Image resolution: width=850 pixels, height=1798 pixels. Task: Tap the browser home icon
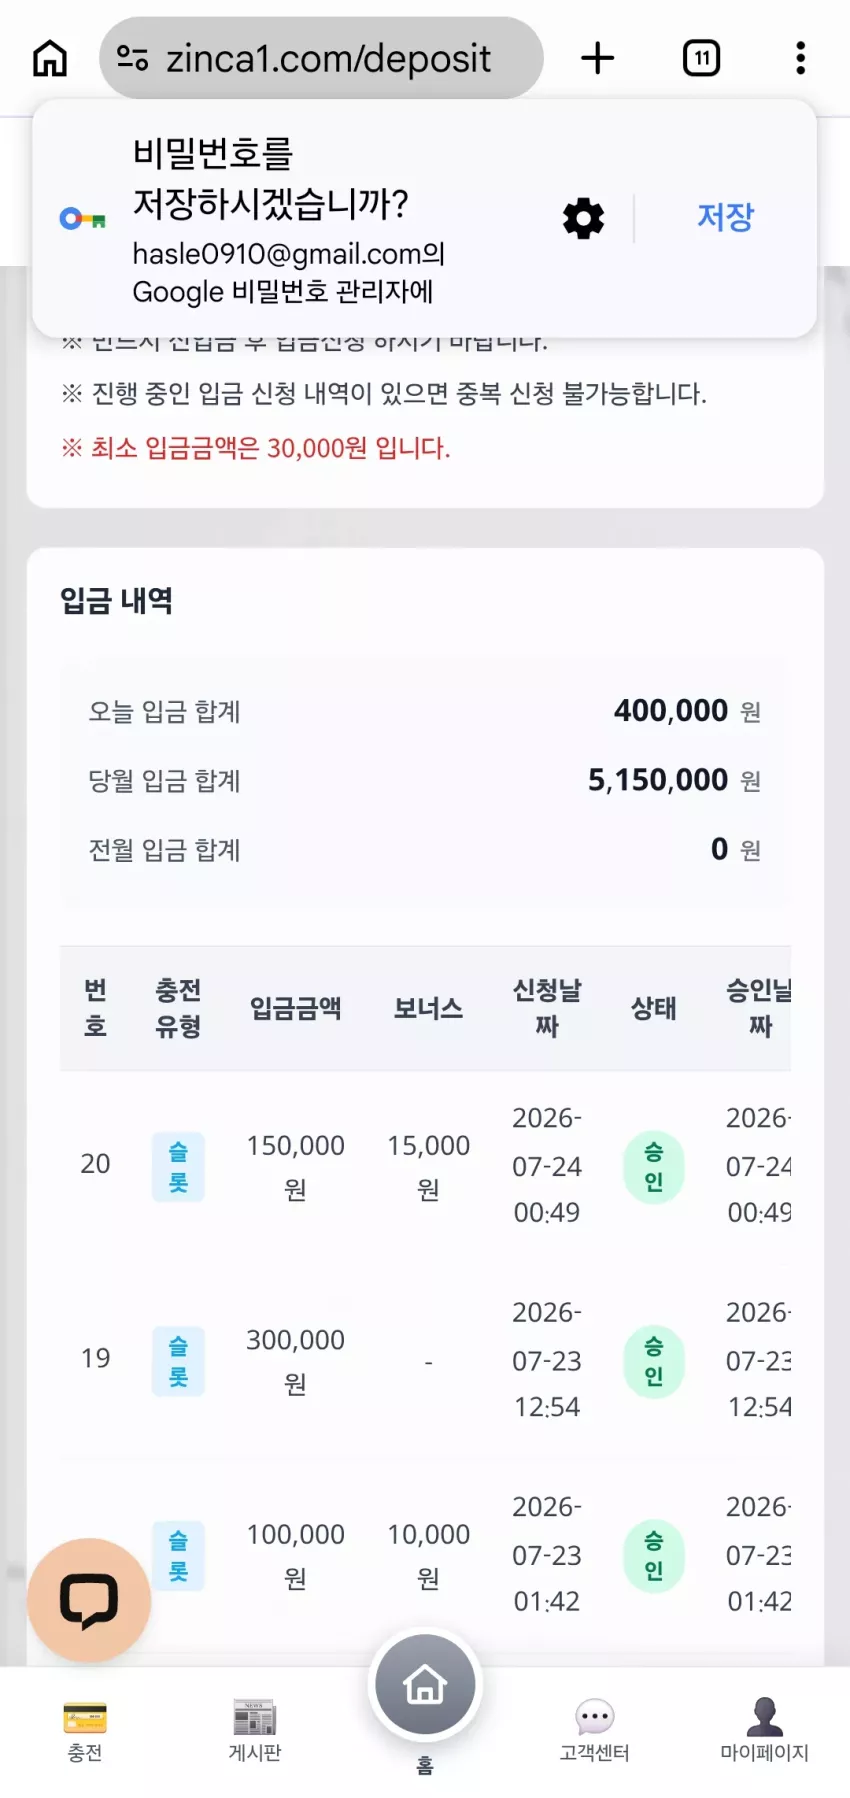tap(50, 58)
